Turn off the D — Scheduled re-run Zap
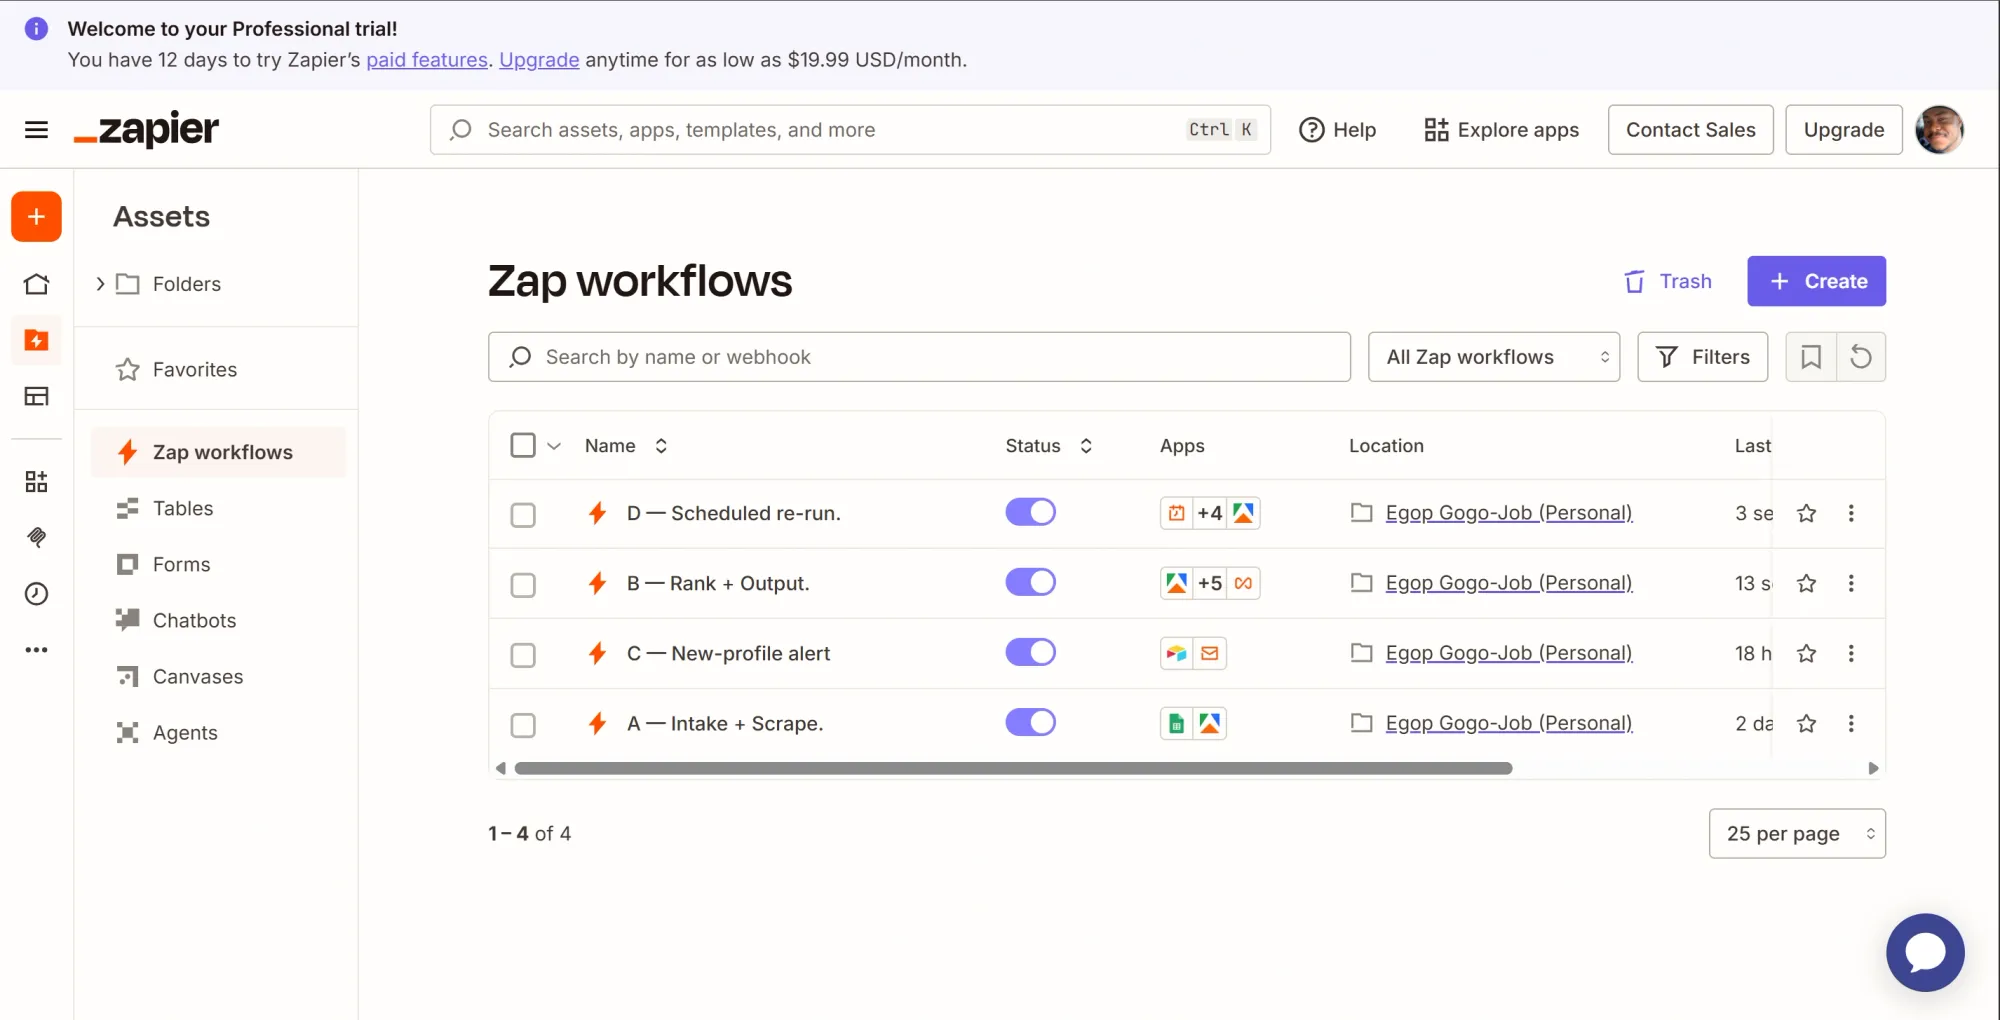The image size is (2000, 1020). pyautogui.click(x=1030, y=512)
